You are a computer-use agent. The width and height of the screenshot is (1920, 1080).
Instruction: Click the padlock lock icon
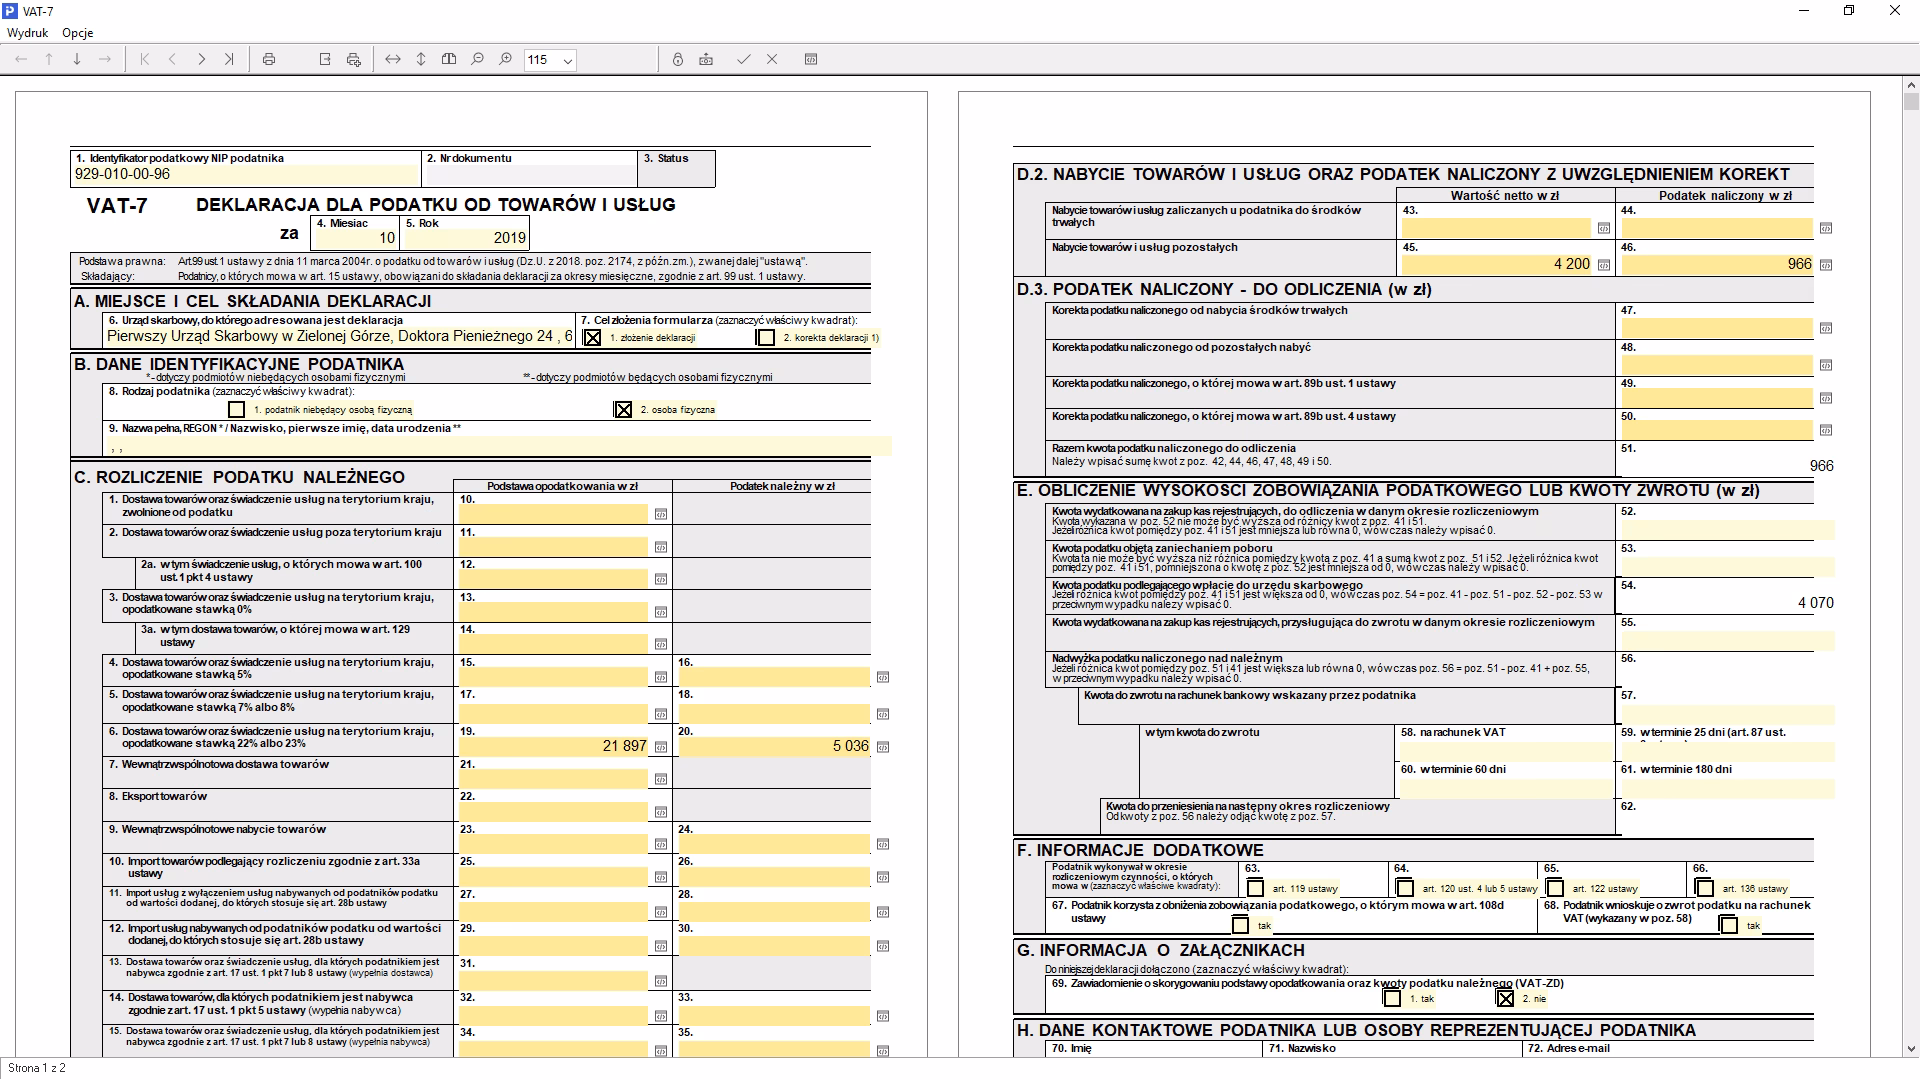point(678,60)
